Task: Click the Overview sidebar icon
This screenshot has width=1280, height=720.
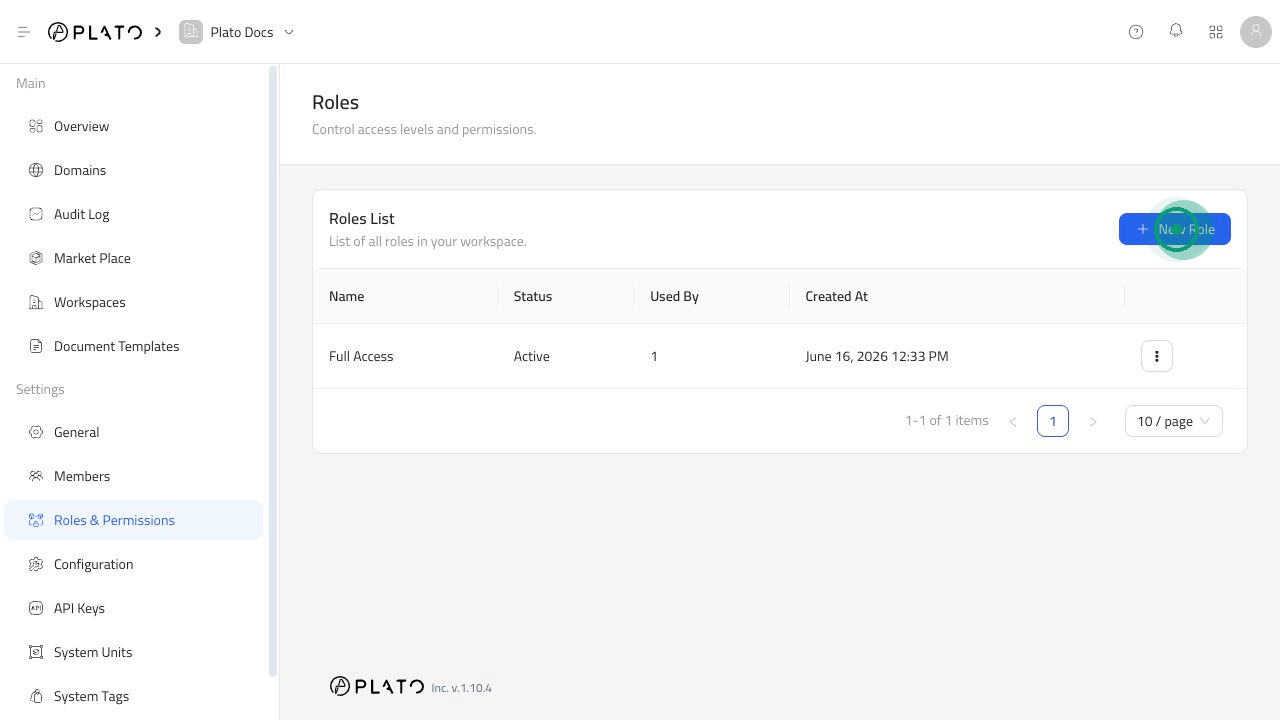Action: click(x=36, y=126)
